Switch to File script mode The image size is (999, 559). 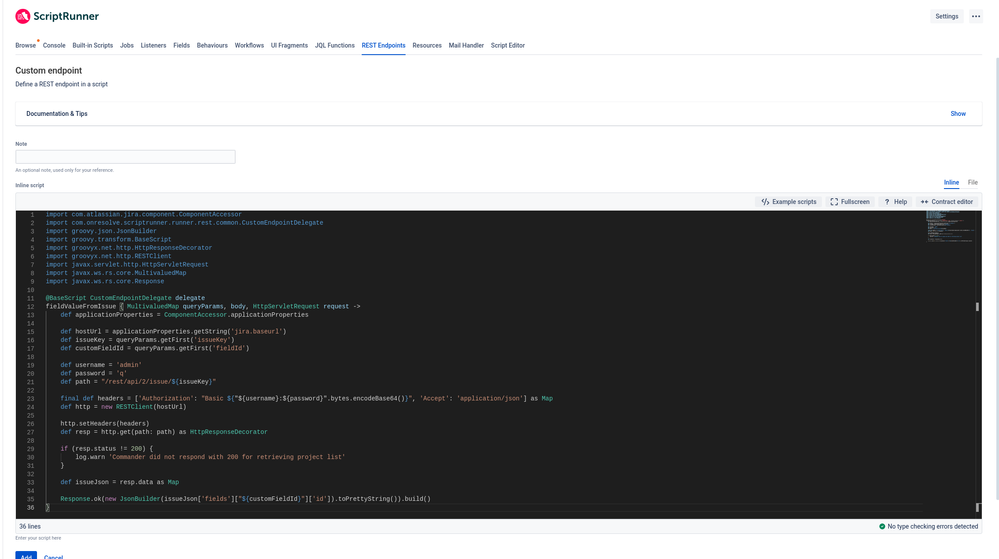pyautogui.click(x=972, y=182)
